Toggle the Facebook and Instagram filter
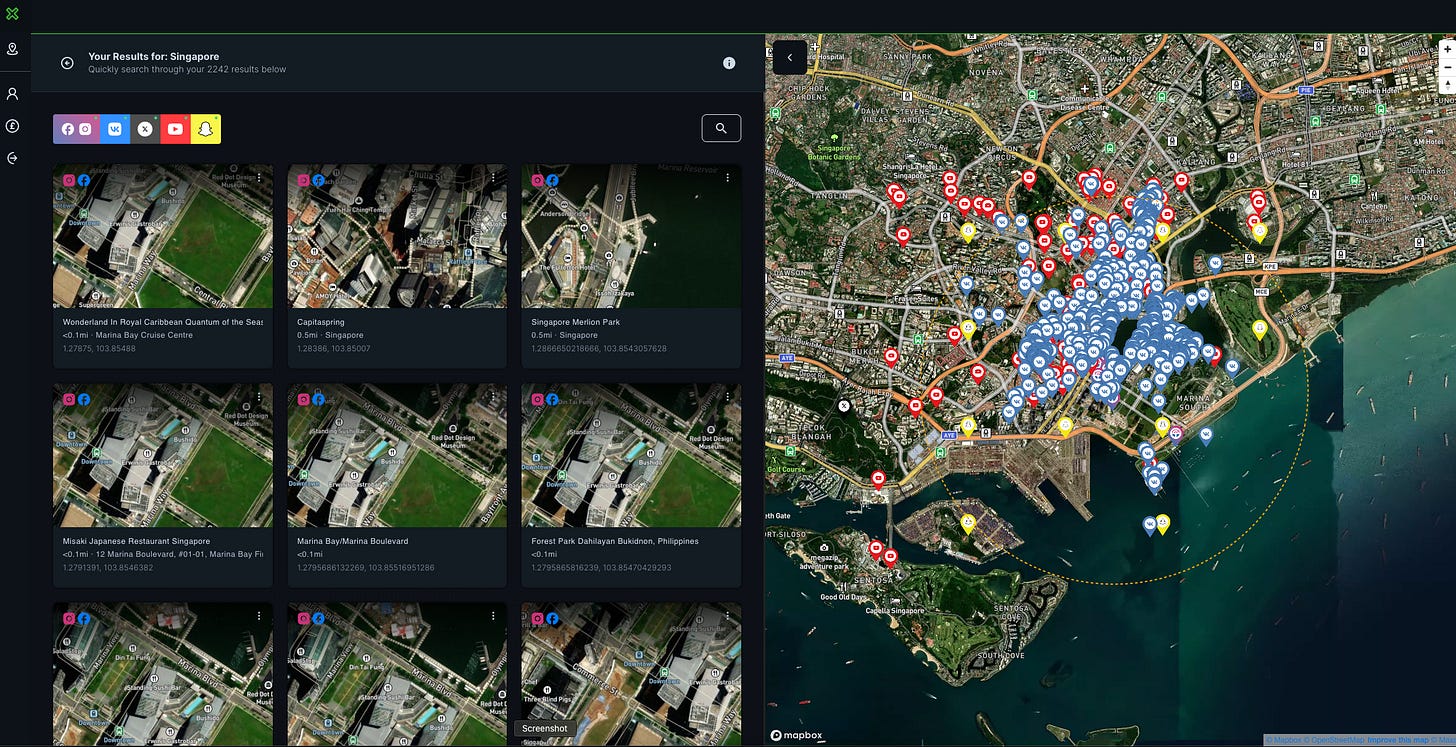 (76, 129)
